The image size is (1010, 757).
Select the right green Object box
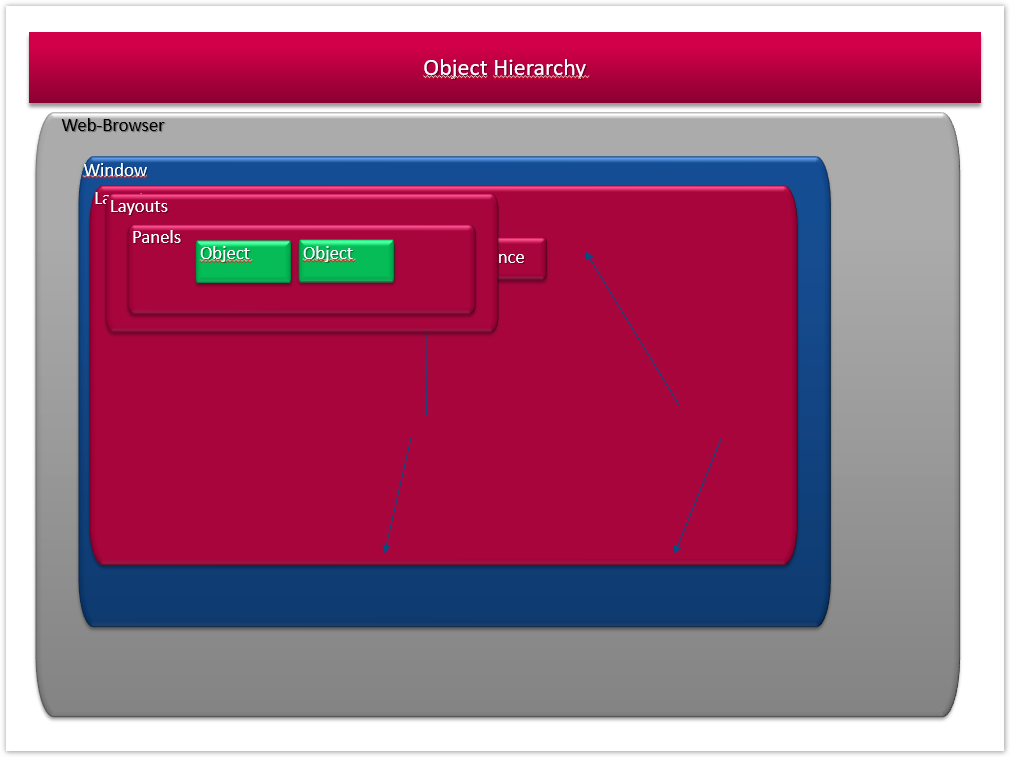coord(346,261)
